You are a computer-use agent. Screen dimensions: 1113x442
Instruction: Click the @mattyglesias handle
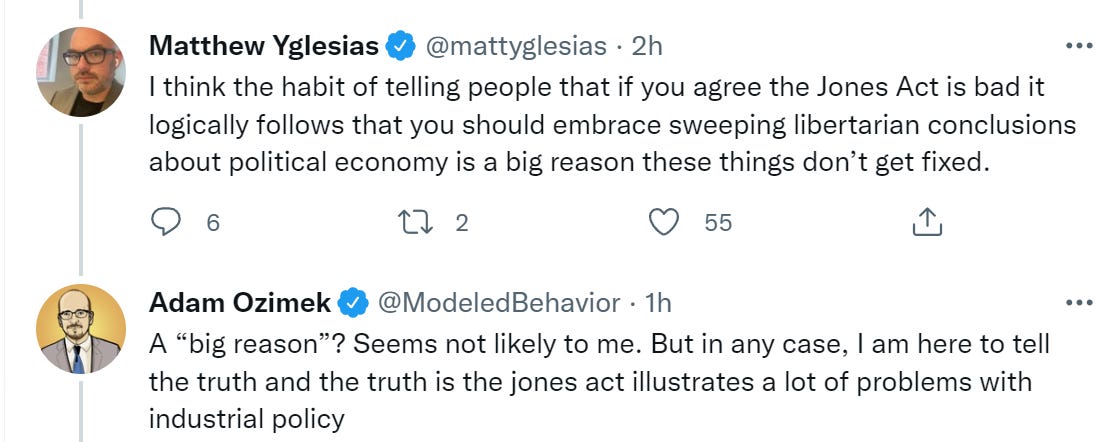(516, 46)
